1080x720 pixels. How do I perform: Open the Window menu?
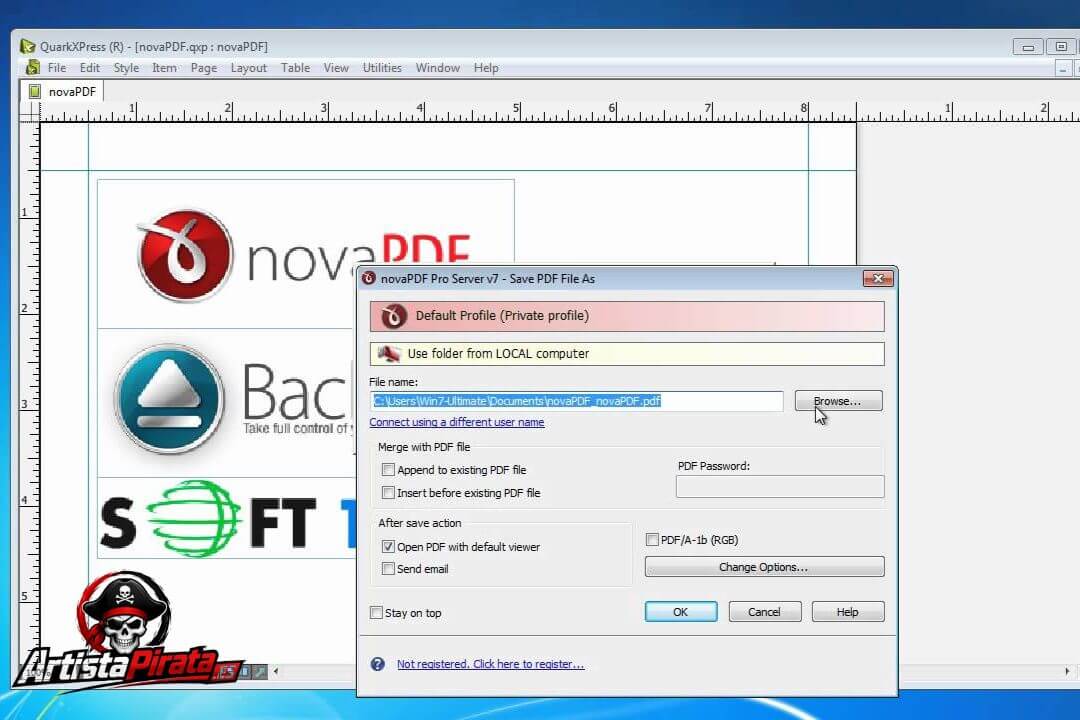click(x=437, y=68)
